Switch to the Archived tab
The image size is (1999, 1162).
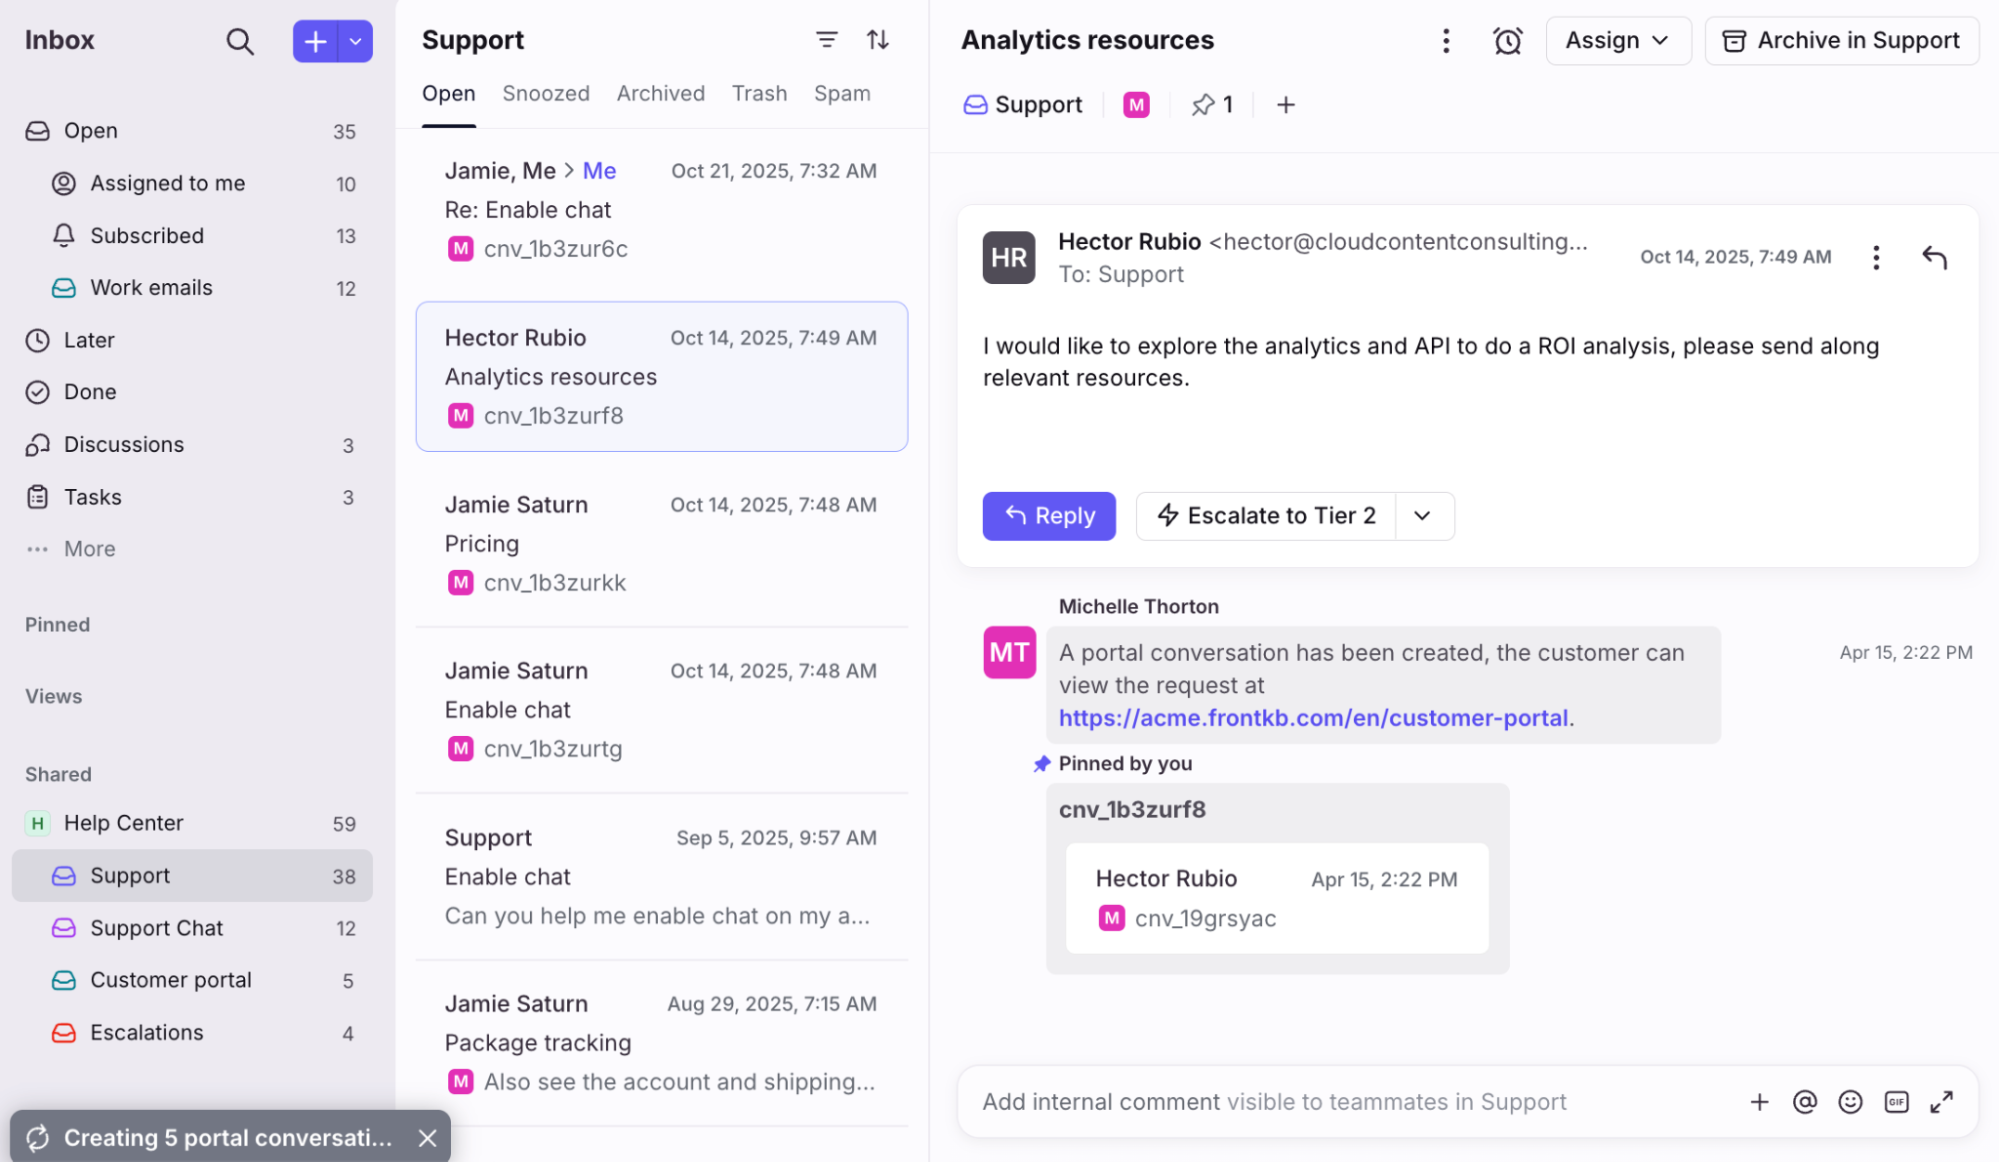660,94
